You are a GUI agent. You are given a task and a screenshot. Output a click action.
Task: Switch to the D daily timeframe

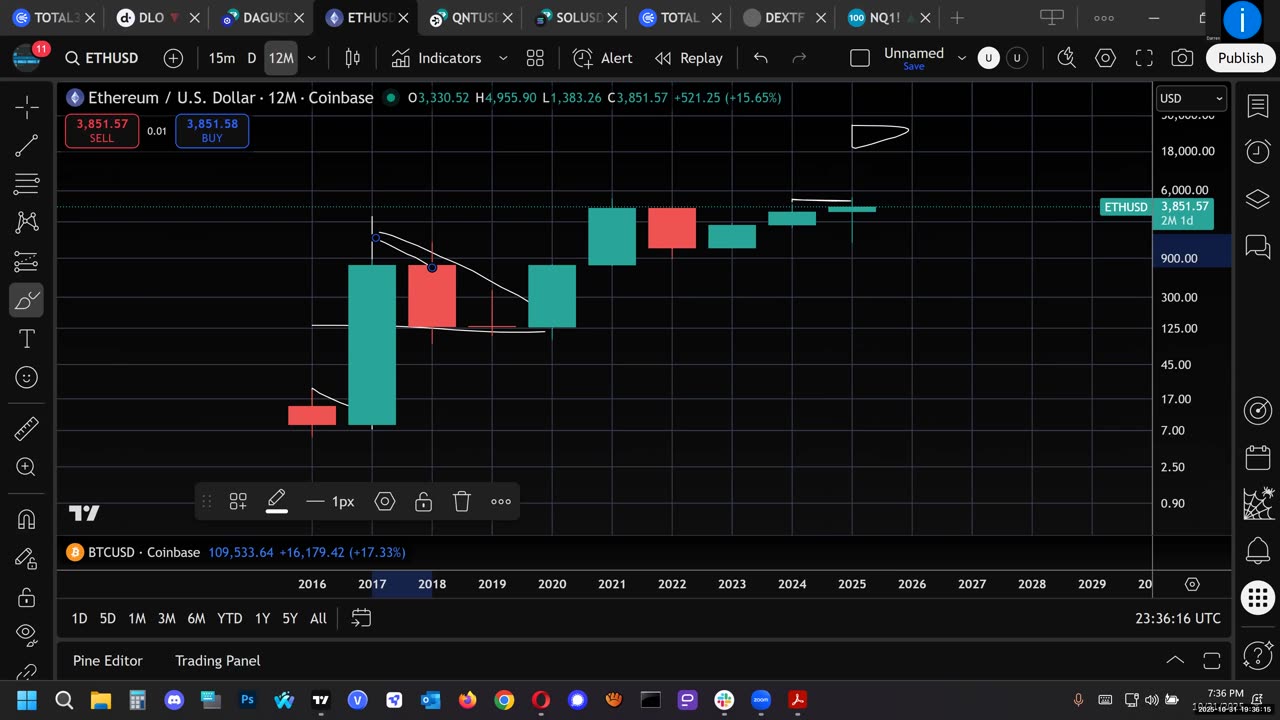pos(252,58)
